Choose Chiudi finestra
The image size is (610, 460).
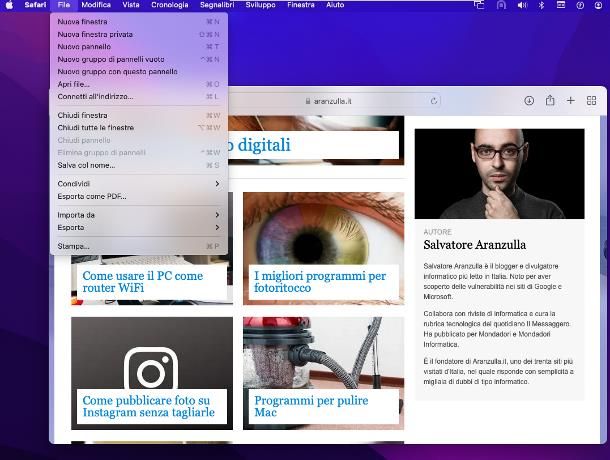pos(139,115)
